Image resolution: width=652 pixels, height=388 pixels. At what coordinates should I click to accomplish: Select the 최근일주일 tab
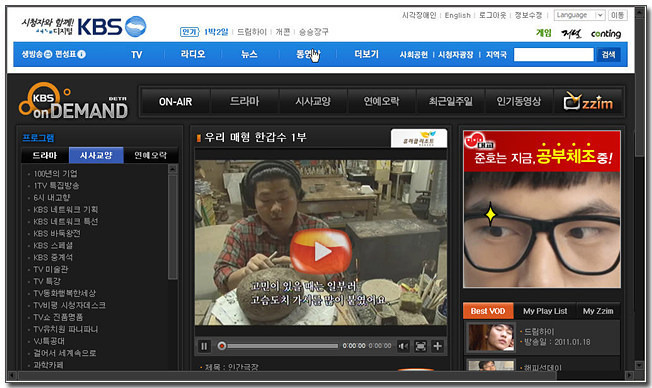coord(450,101)
